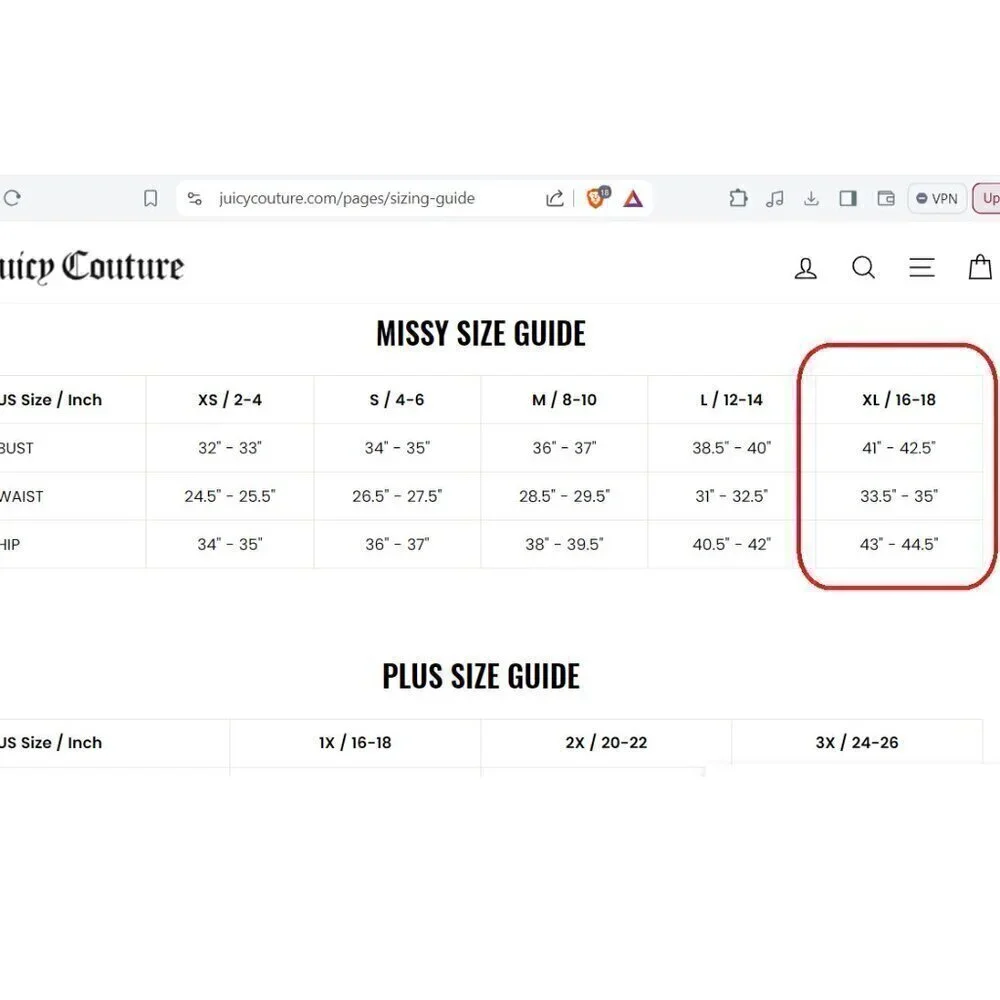Open the music playlist icon

(x=774, y=199)
